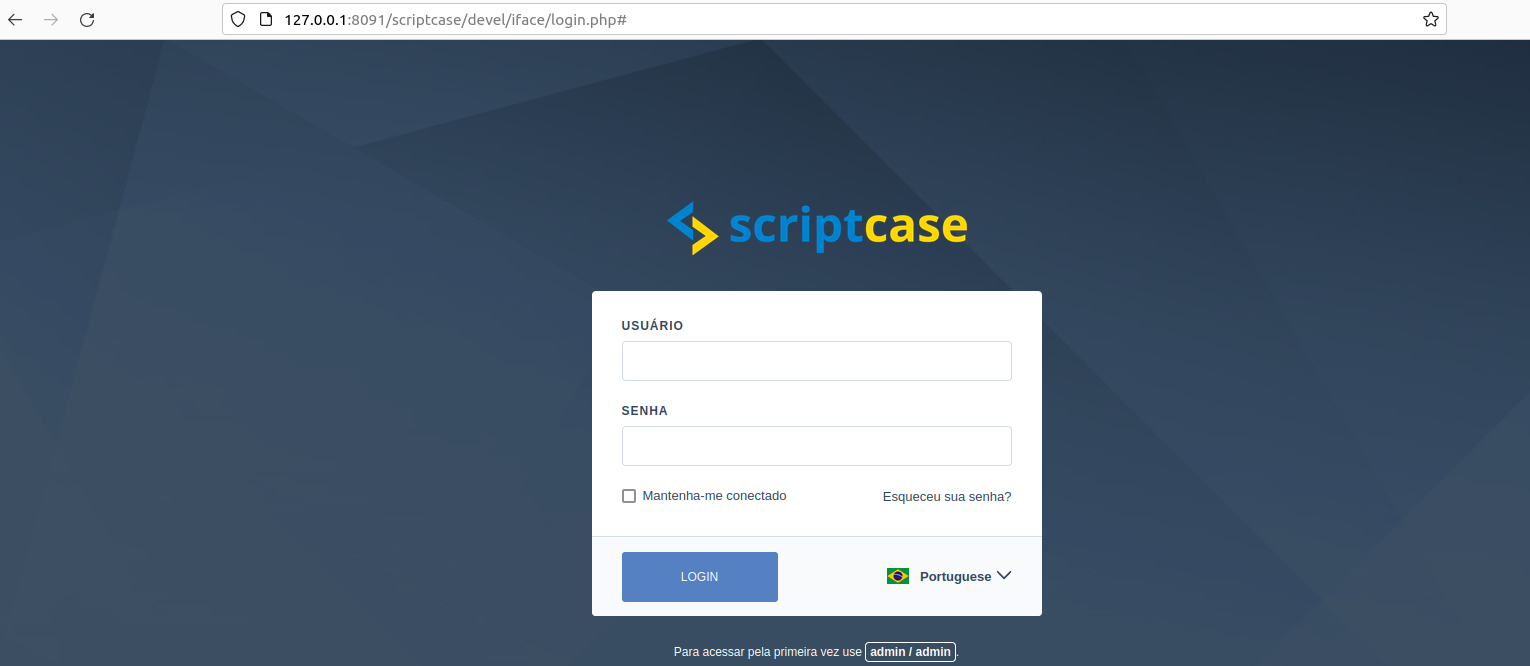Click the Mantenha-me conectado label
Image resolution: width=1530 pixels, height=666 pixels.
tap(714, 496)
